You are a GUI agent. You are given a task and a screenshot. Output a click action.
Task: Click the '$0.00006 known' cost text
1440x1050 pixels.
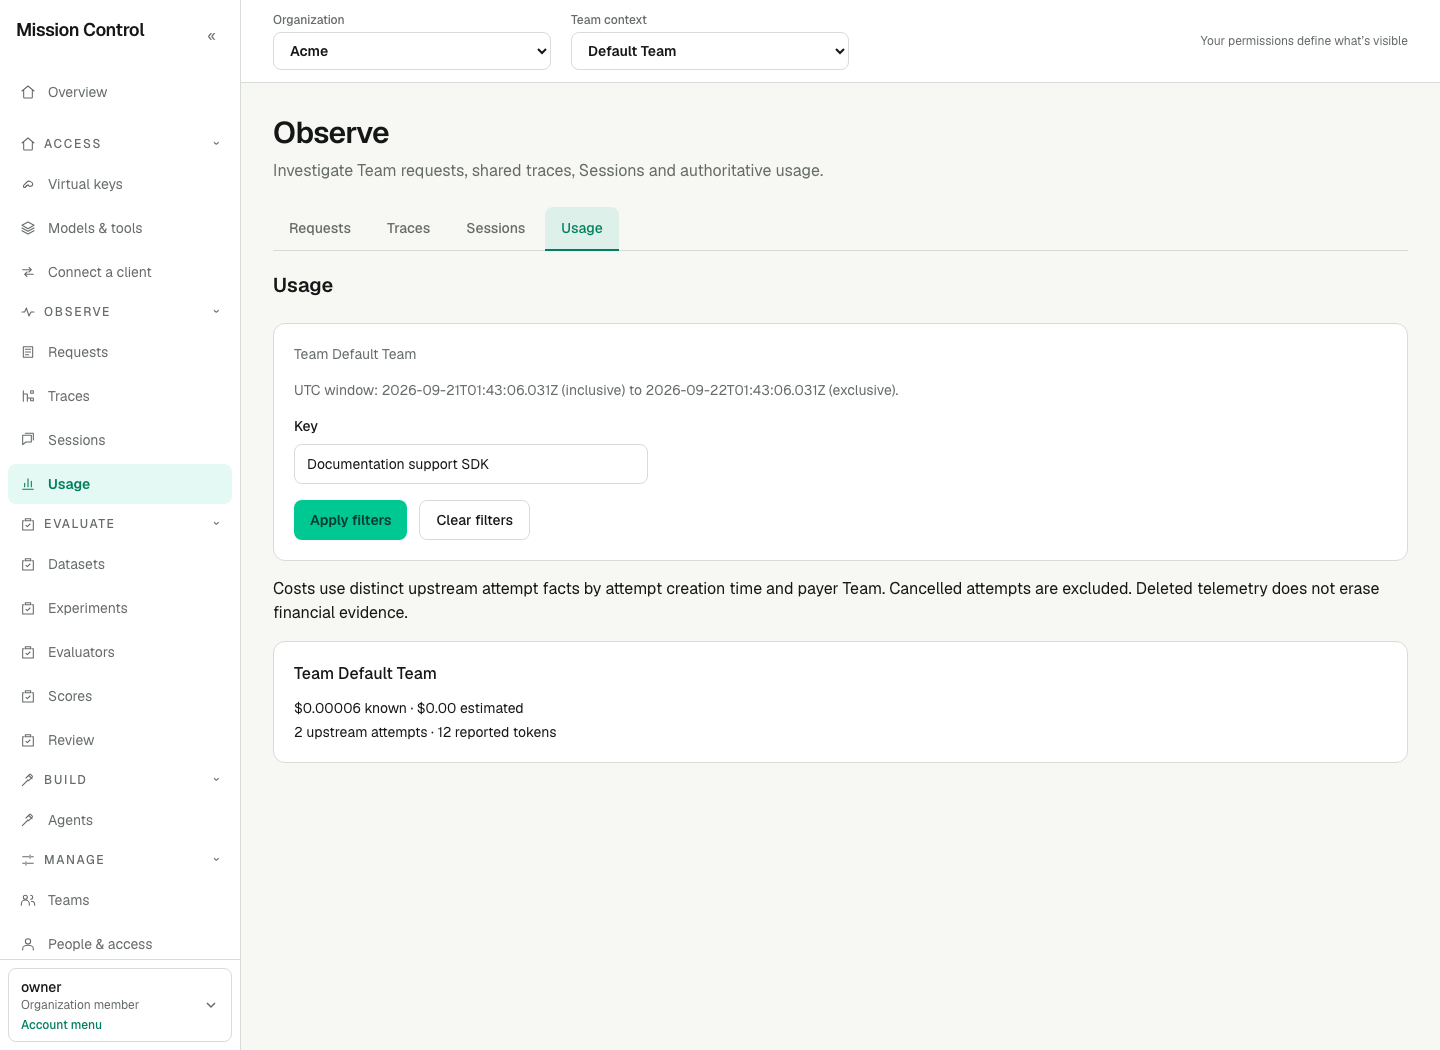[350, 708]
